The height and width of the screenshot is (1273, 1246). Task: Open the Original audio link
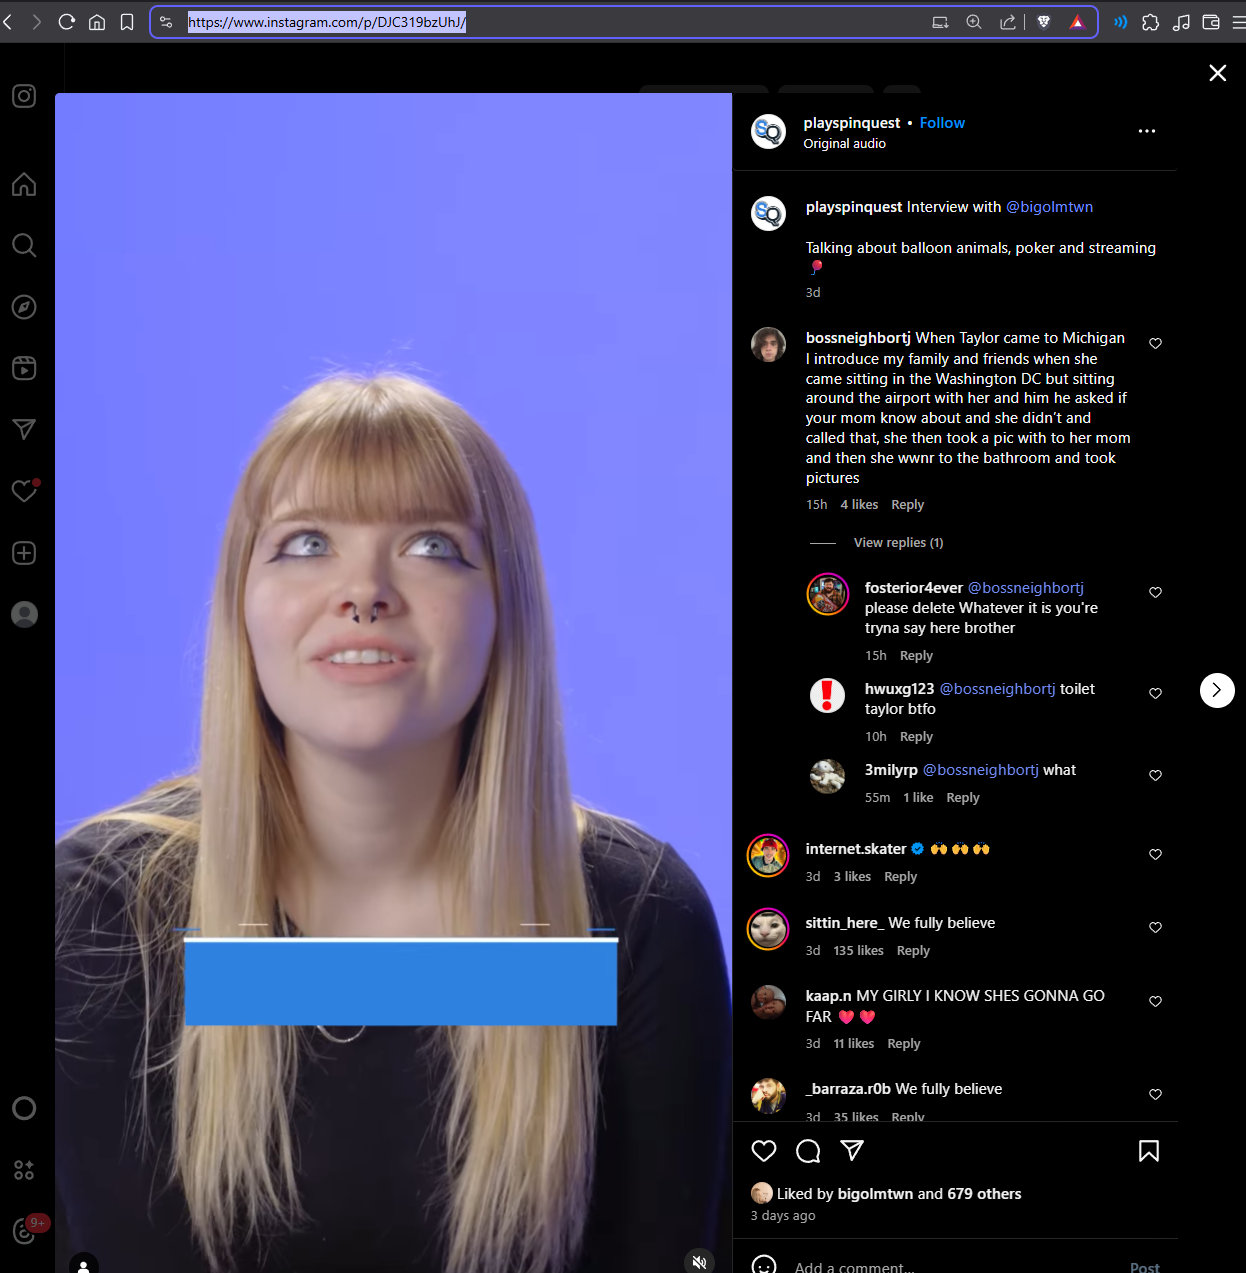(x=844, y=144)
